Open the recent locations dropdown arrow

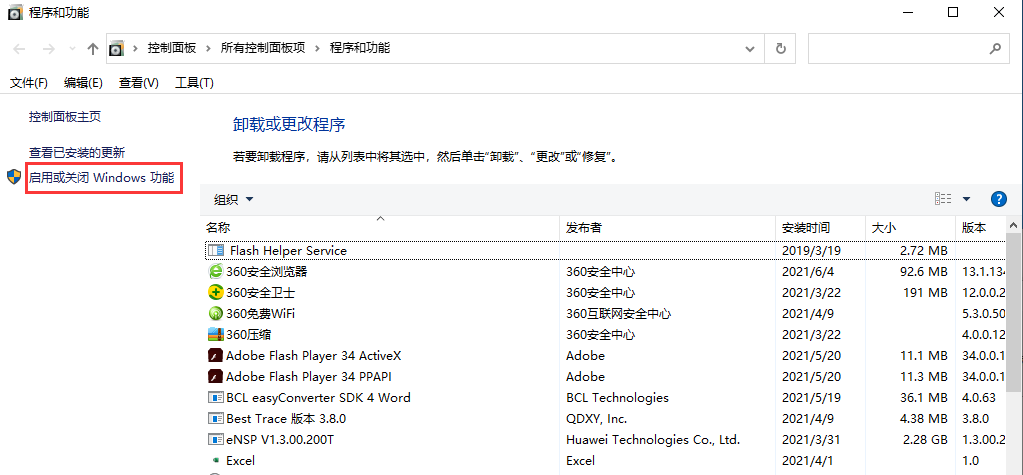(72, 48)
